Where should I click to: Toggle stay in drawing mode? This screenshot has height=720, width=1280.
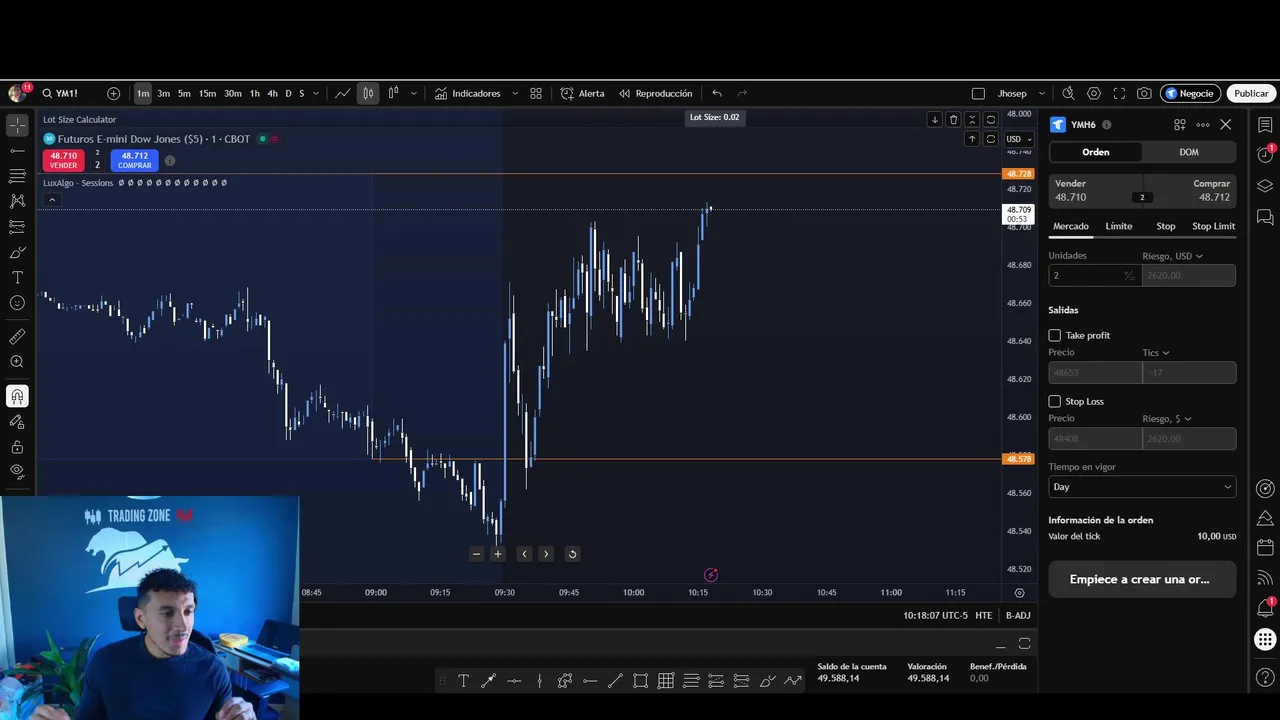point(17,422)
